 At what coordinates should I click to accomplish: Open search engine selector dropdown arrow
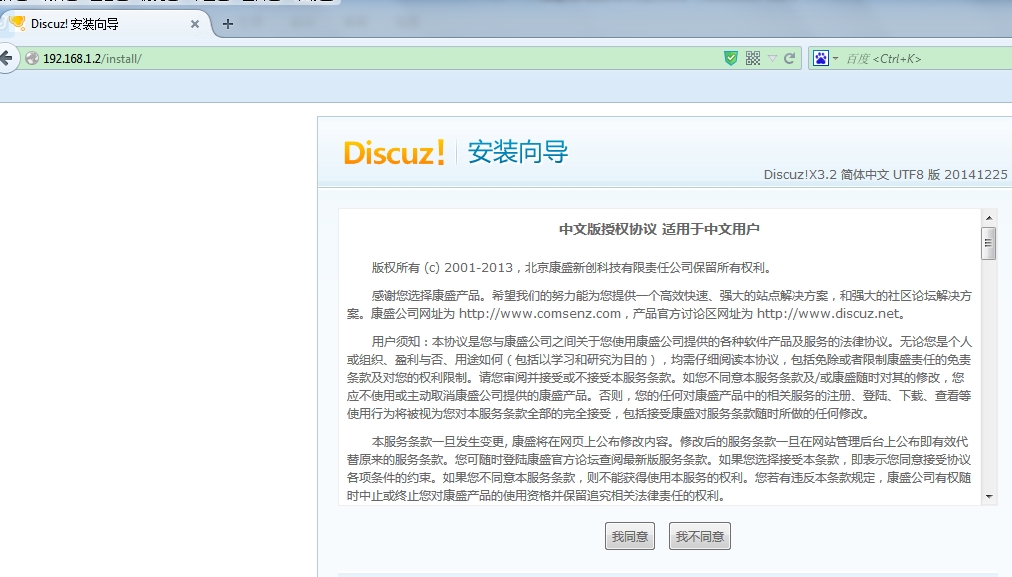(x=835, y=59)
